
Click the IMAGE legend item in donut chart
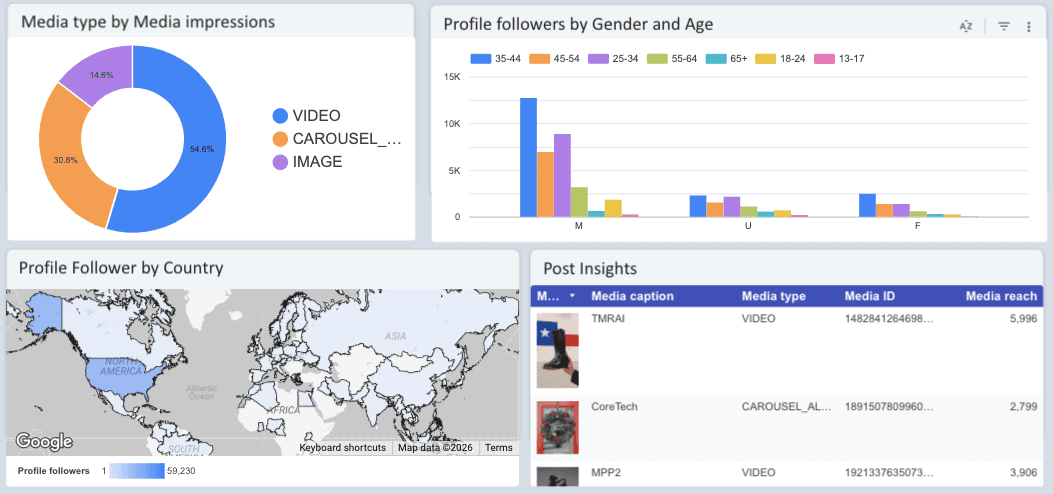[x=307, y=162]
